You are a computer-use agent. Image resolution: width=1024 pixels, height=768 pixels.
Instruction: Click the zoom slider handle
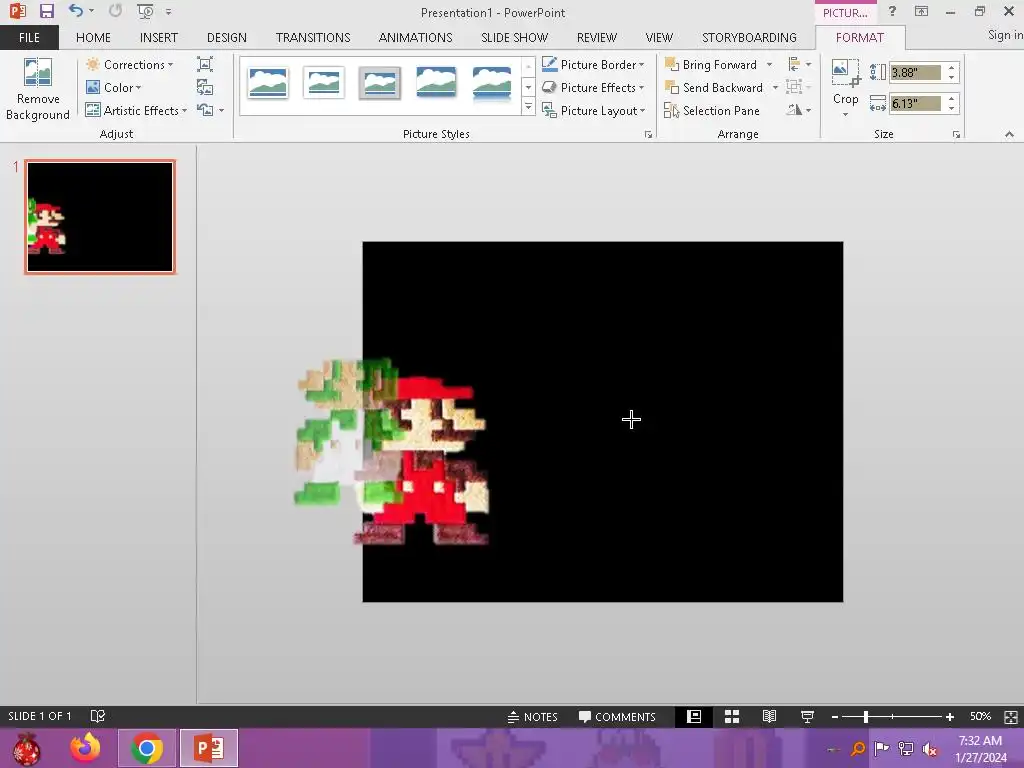(866, 716)
